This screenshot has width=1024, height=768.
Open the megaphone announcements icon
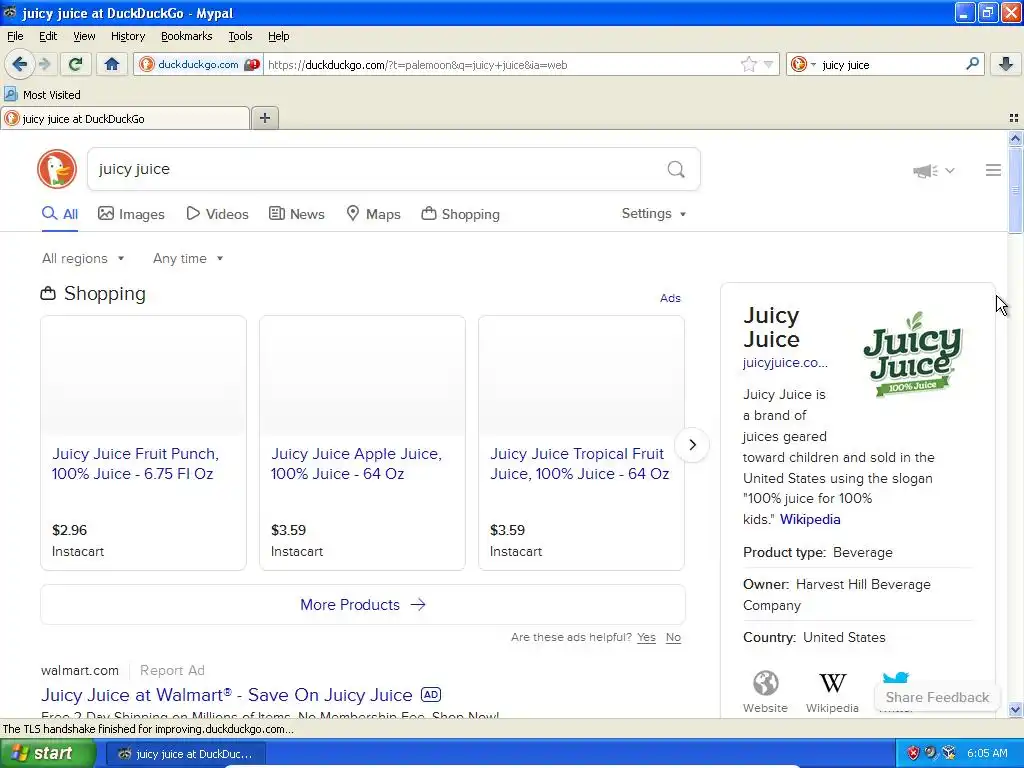[925, 171]
